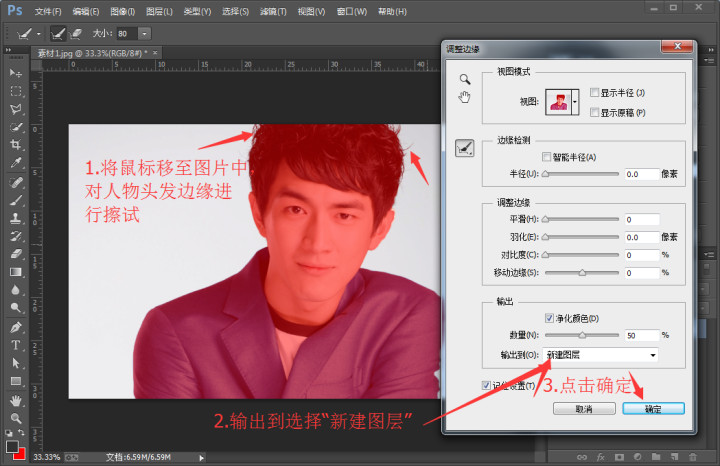Select the Hand tool in Refine Edge dialog
The height and width of the screenshot is (466, 720).
[464, 97]
